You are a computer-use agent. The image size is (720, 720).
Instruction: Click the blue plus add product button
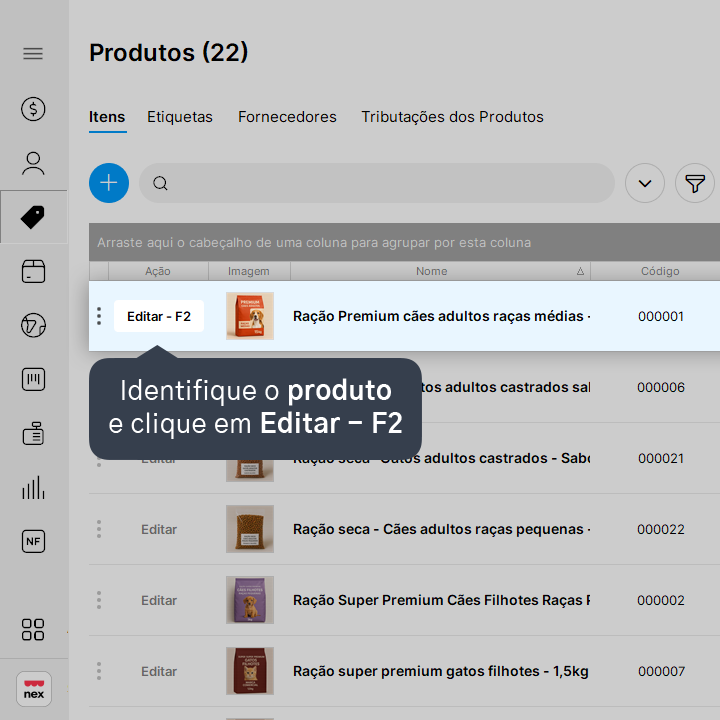(x=109, y=183)
